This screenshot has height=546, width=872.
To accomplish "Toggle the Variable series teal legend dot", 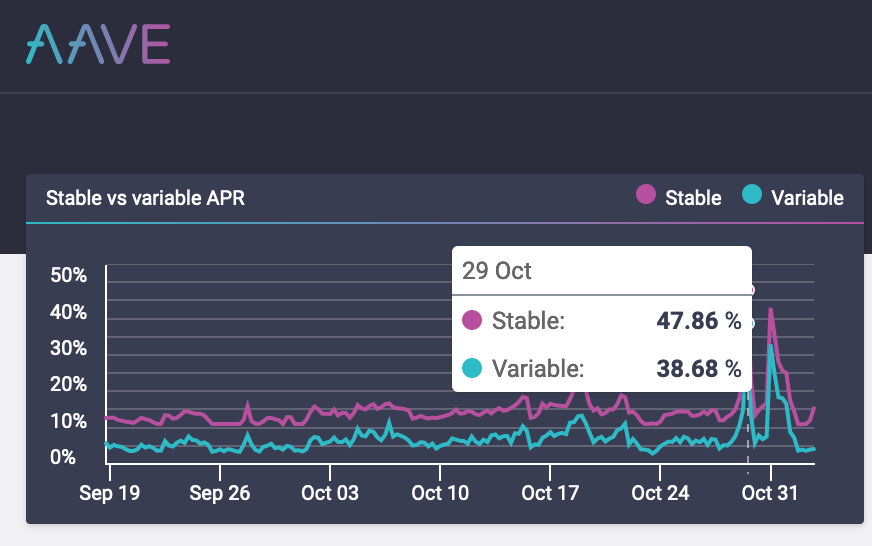I will 752,195.
